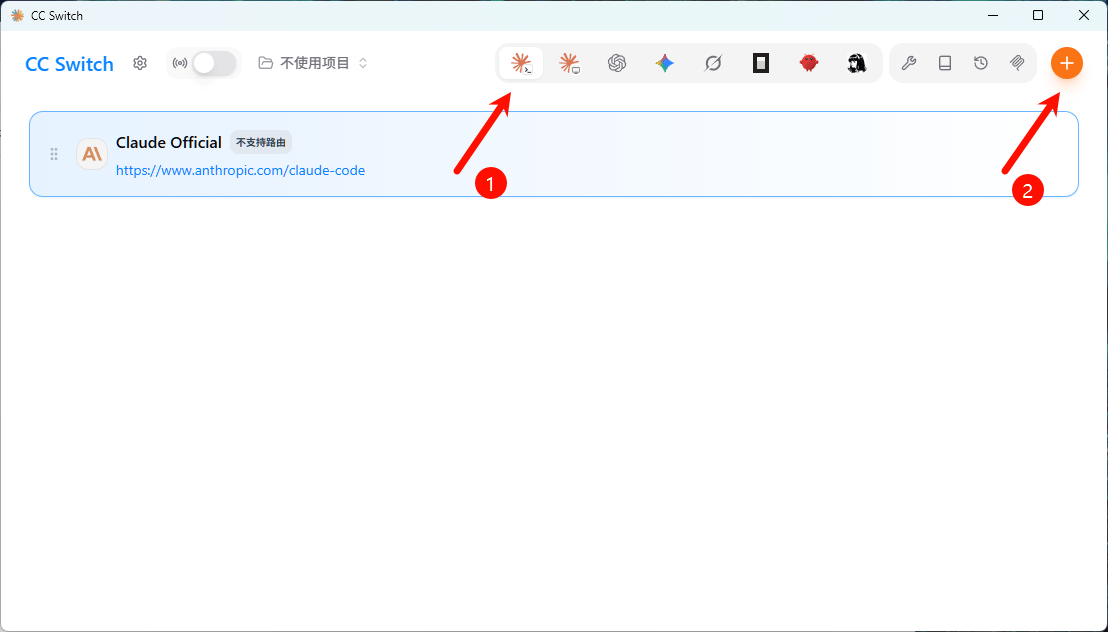Select the crossed-circle app icon
This screenshot has height=632, width=1108.
713,64
